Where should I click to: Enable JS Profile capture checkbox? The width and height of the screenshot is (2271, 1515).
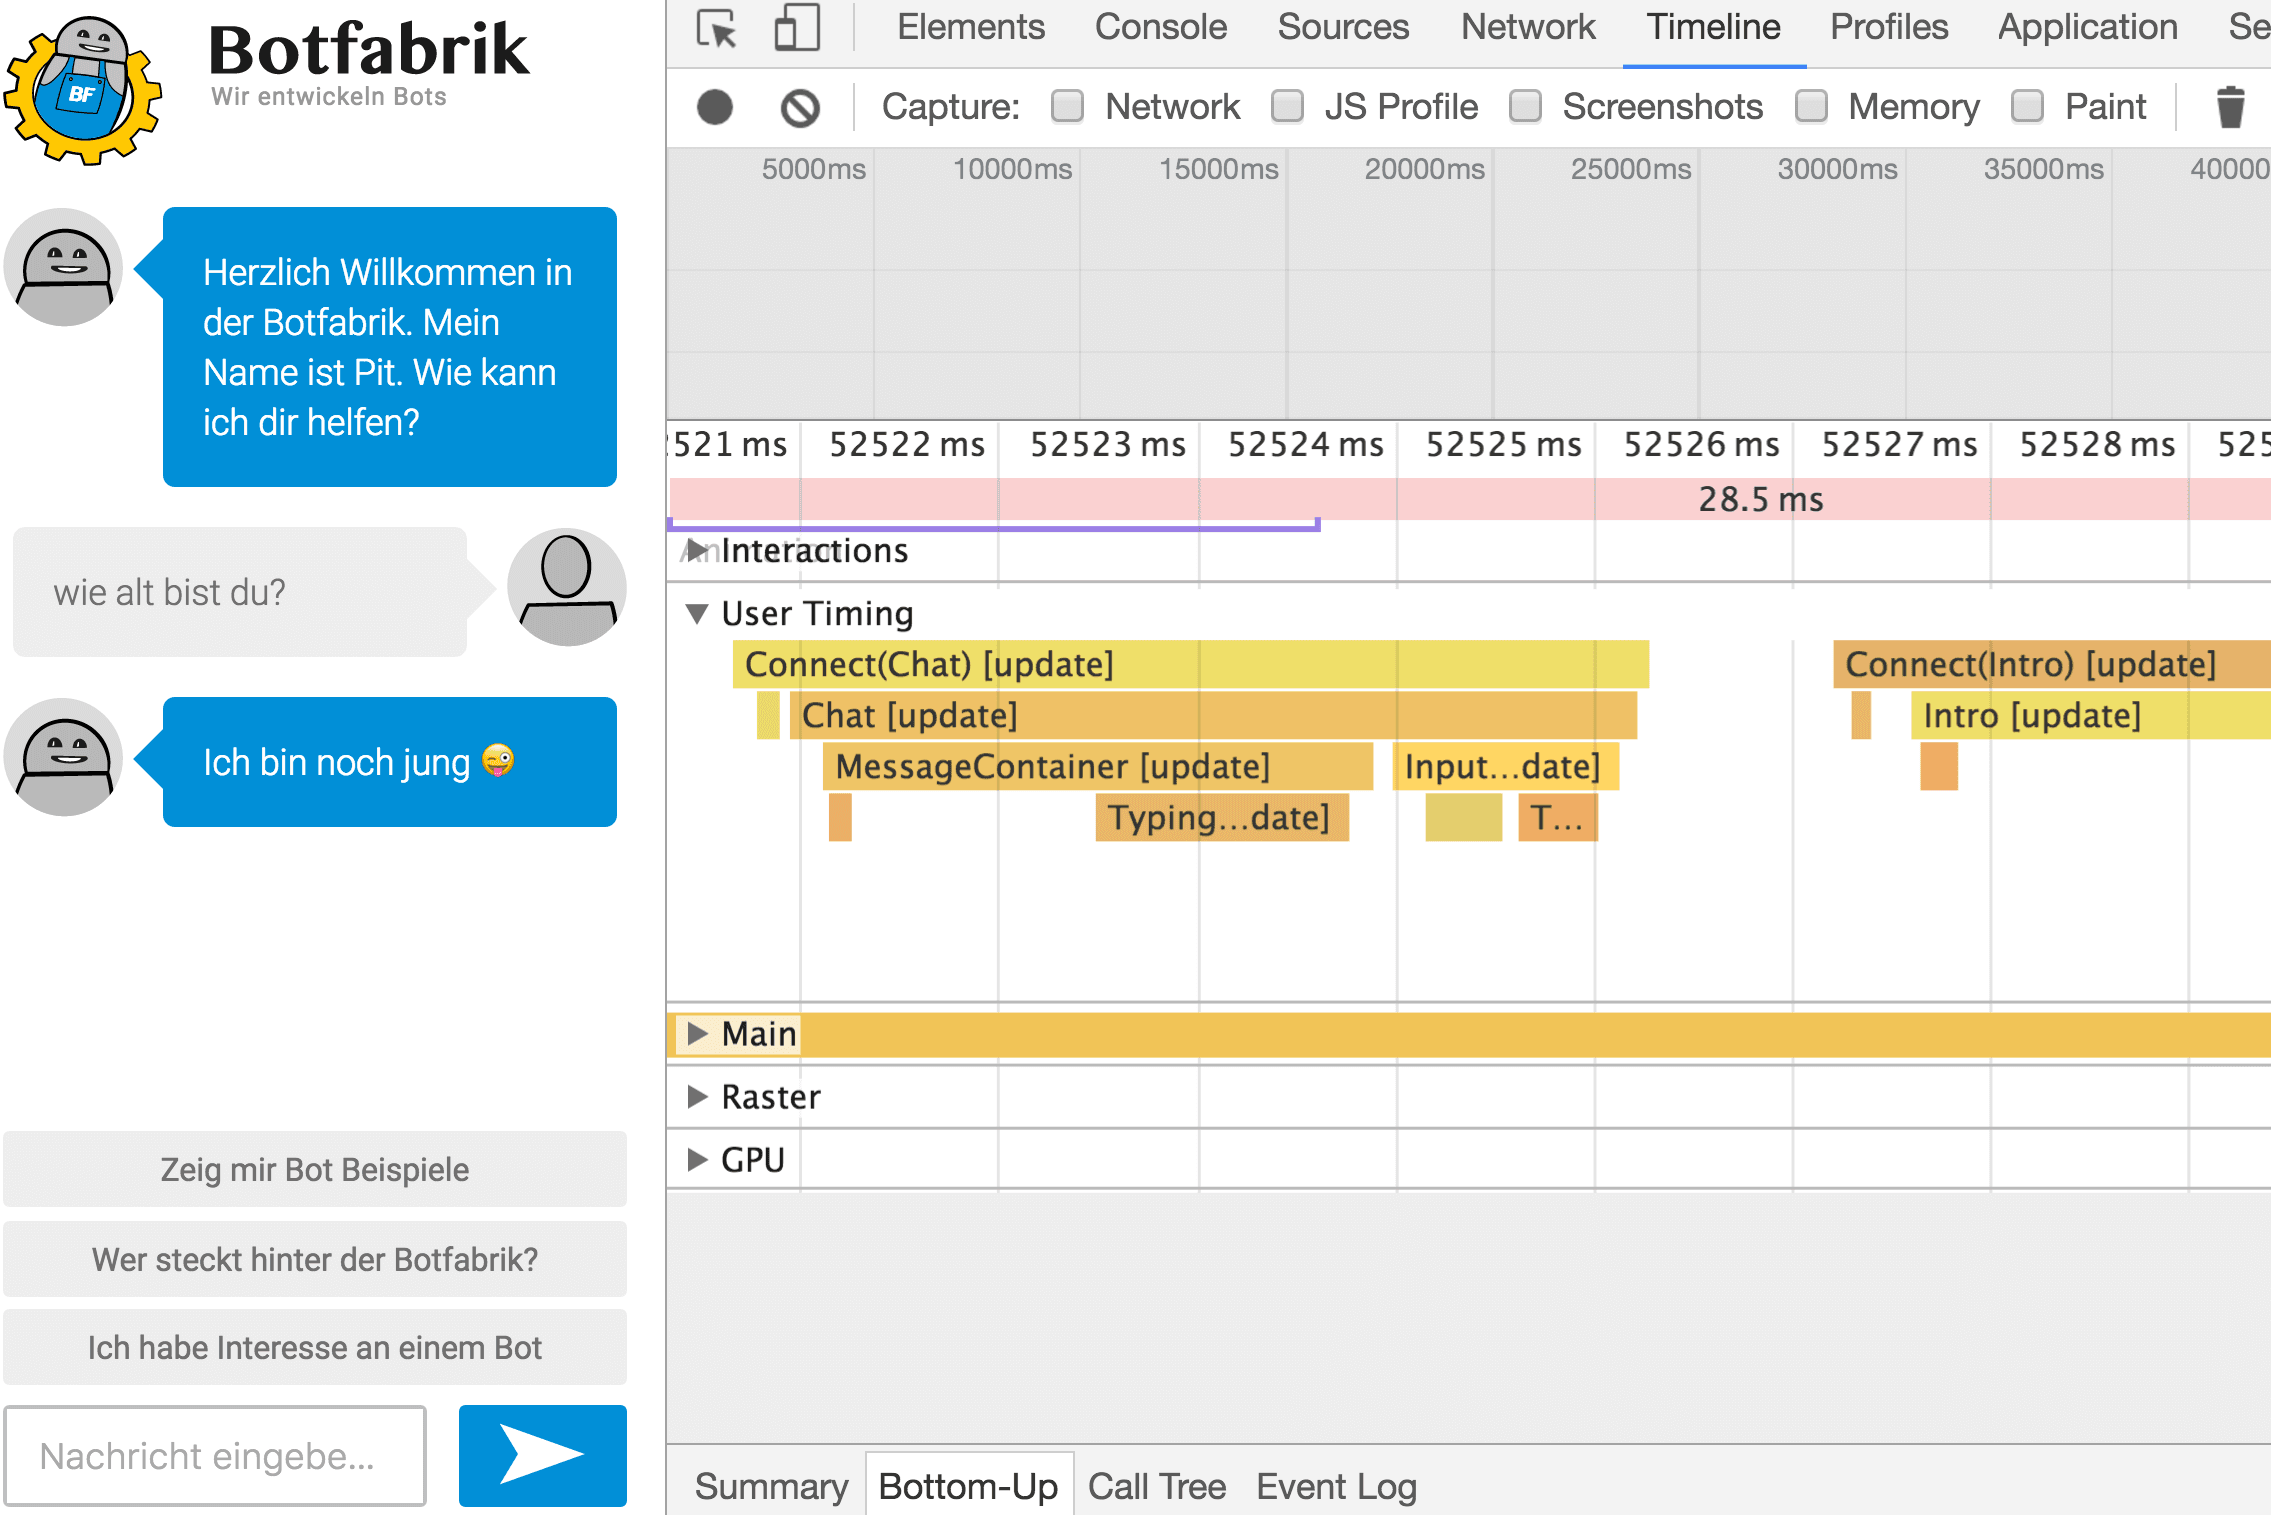[x=1287, y=106]
